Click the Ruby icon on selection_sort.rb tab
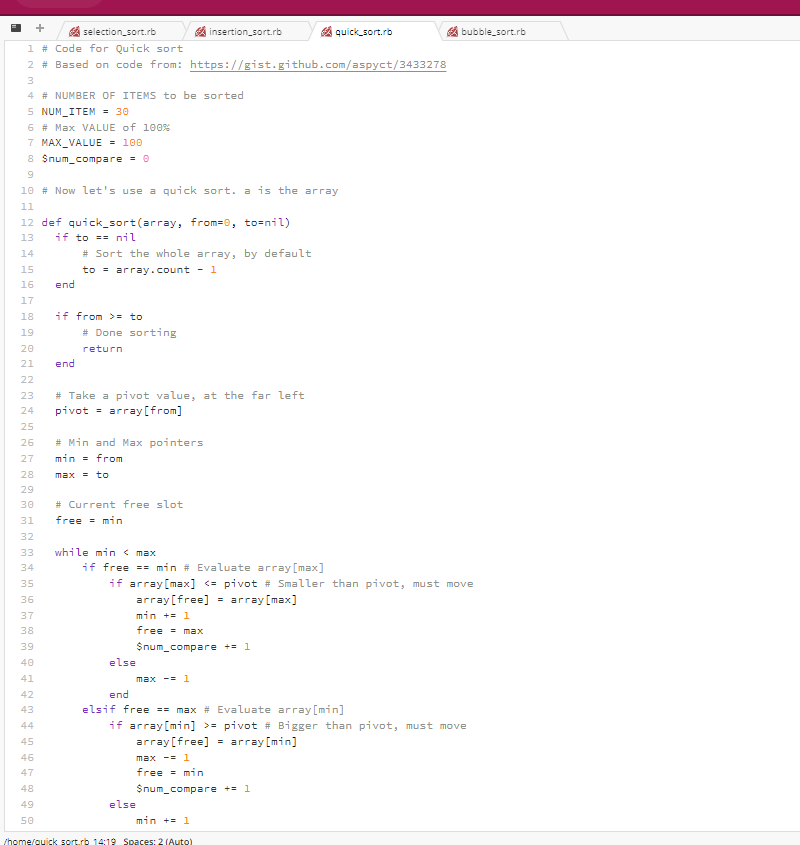 [74, 32]
